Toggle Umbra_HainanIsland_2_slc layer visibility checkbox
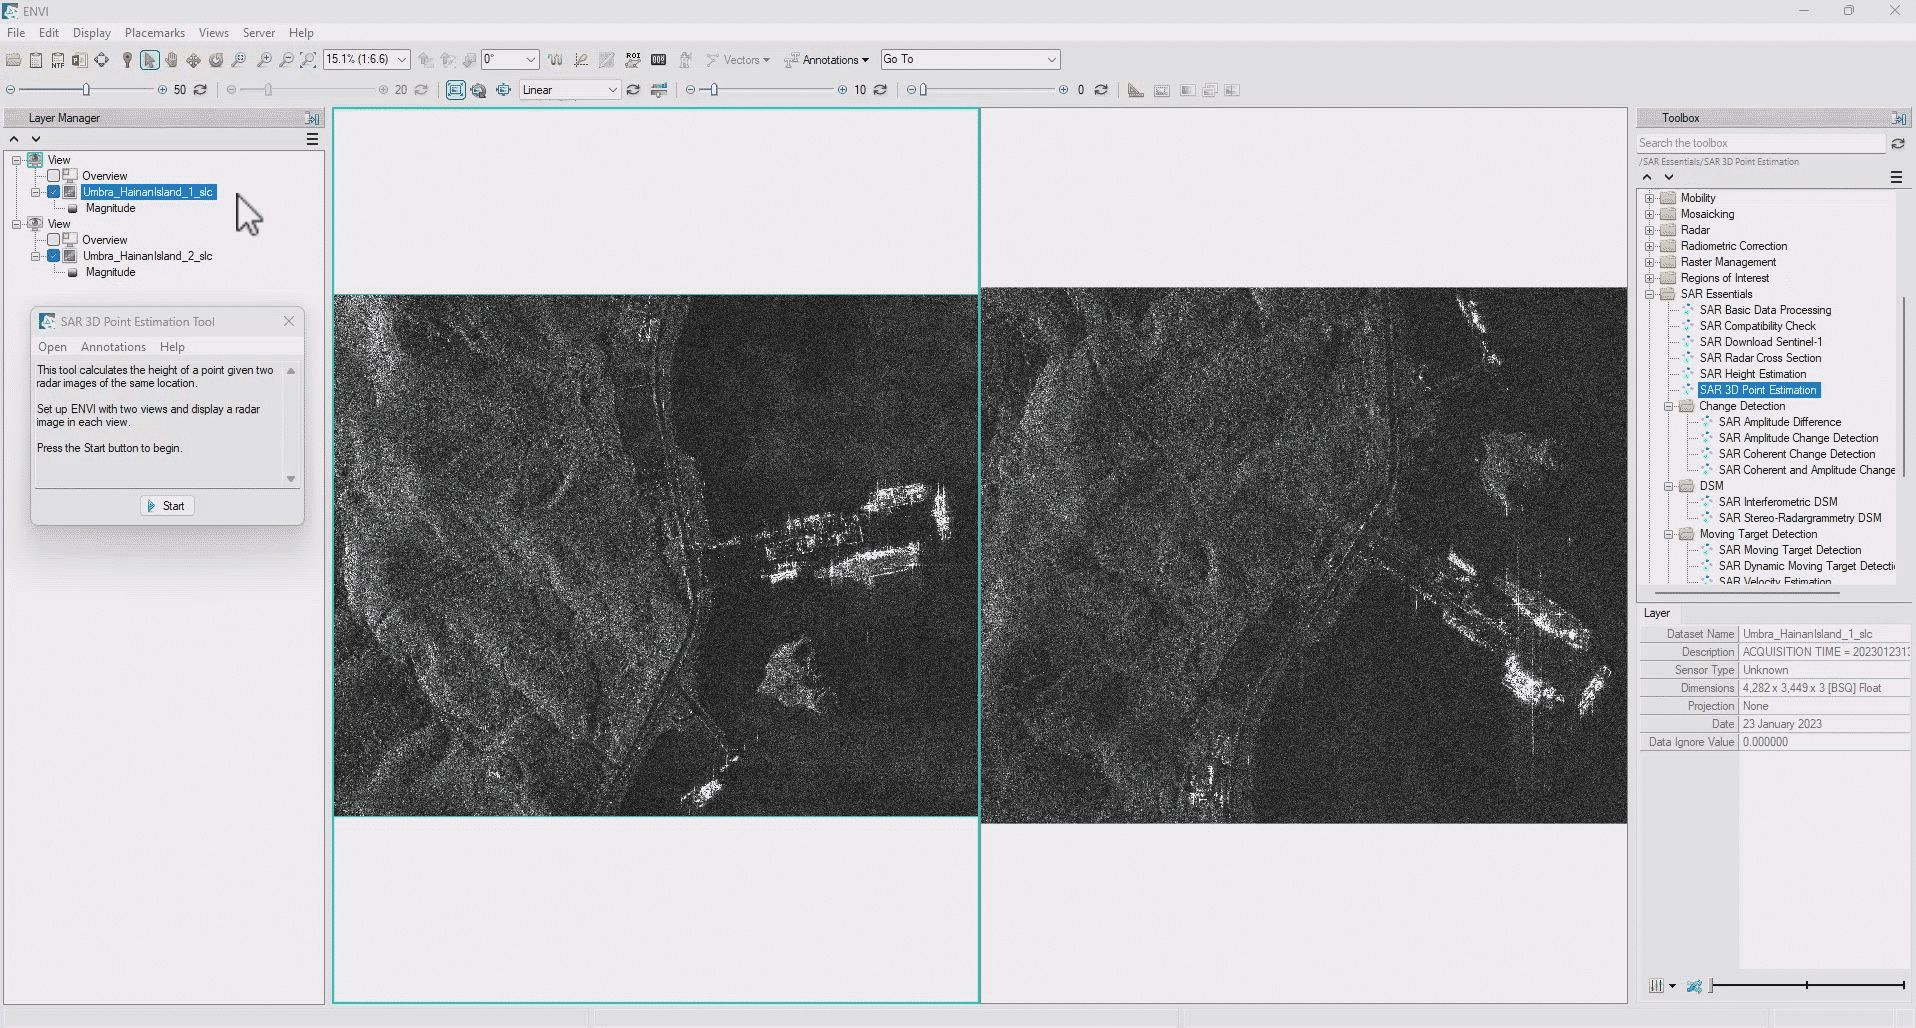Viewport: 1916px width, 1028px height. (54, 256)
